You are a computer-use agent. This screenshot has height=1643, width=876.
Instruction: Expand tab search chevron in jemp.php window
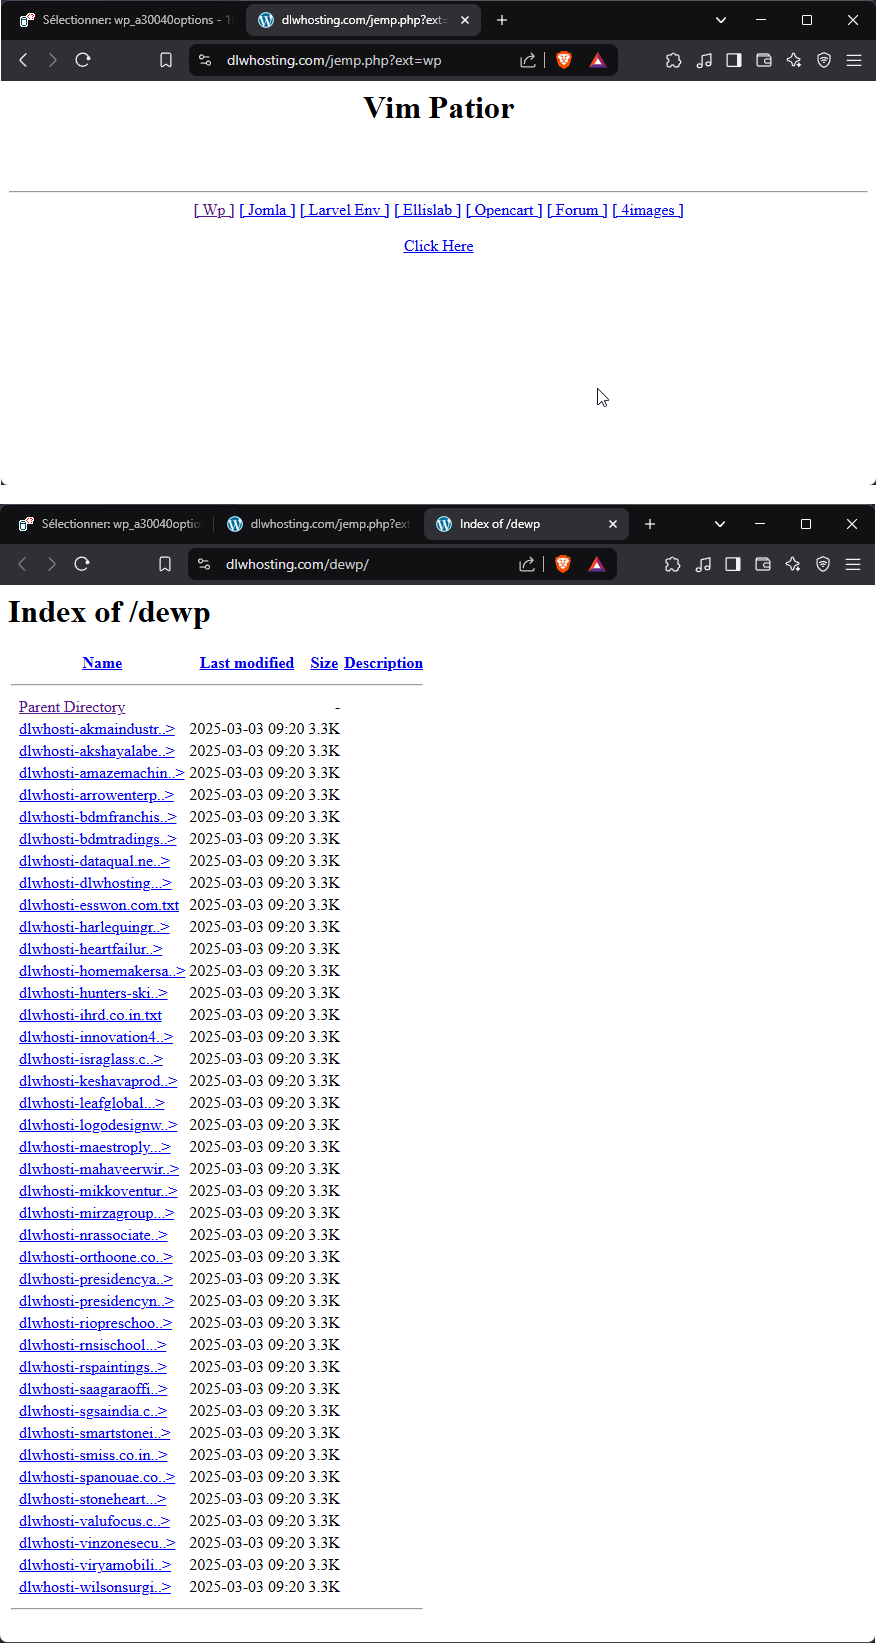click(x=721, y=20)
